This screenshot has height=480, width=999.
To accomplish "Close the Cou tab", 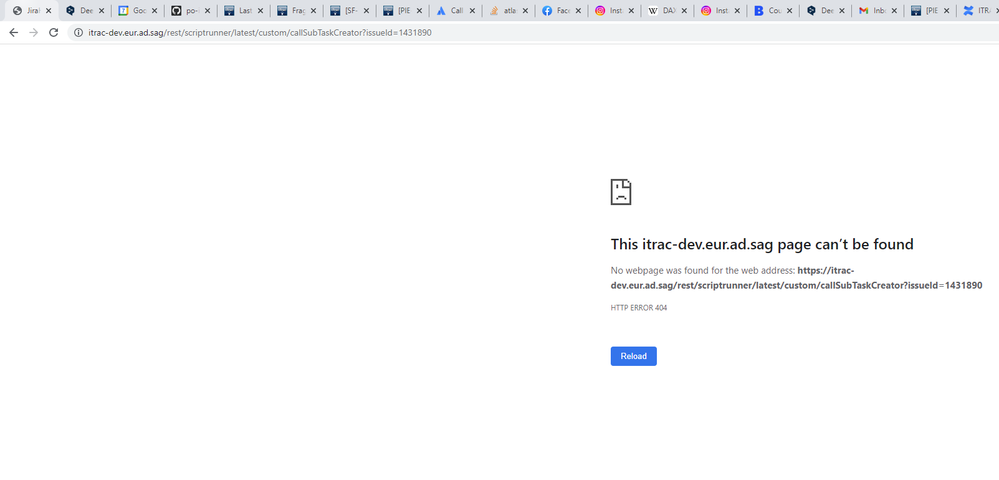I will coord(789,11).
